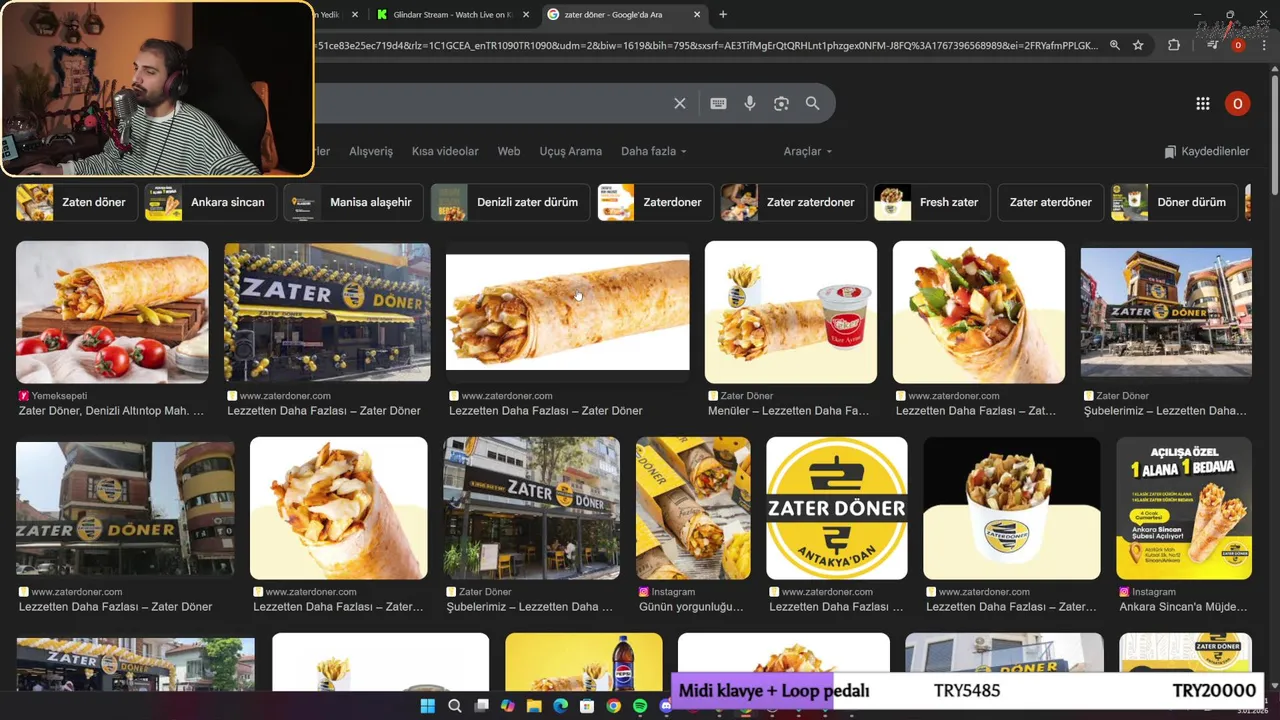Open the 'Uçuş Arama' tab
Viewport: 1280px width, 720px height.
[x=571, y=151]
